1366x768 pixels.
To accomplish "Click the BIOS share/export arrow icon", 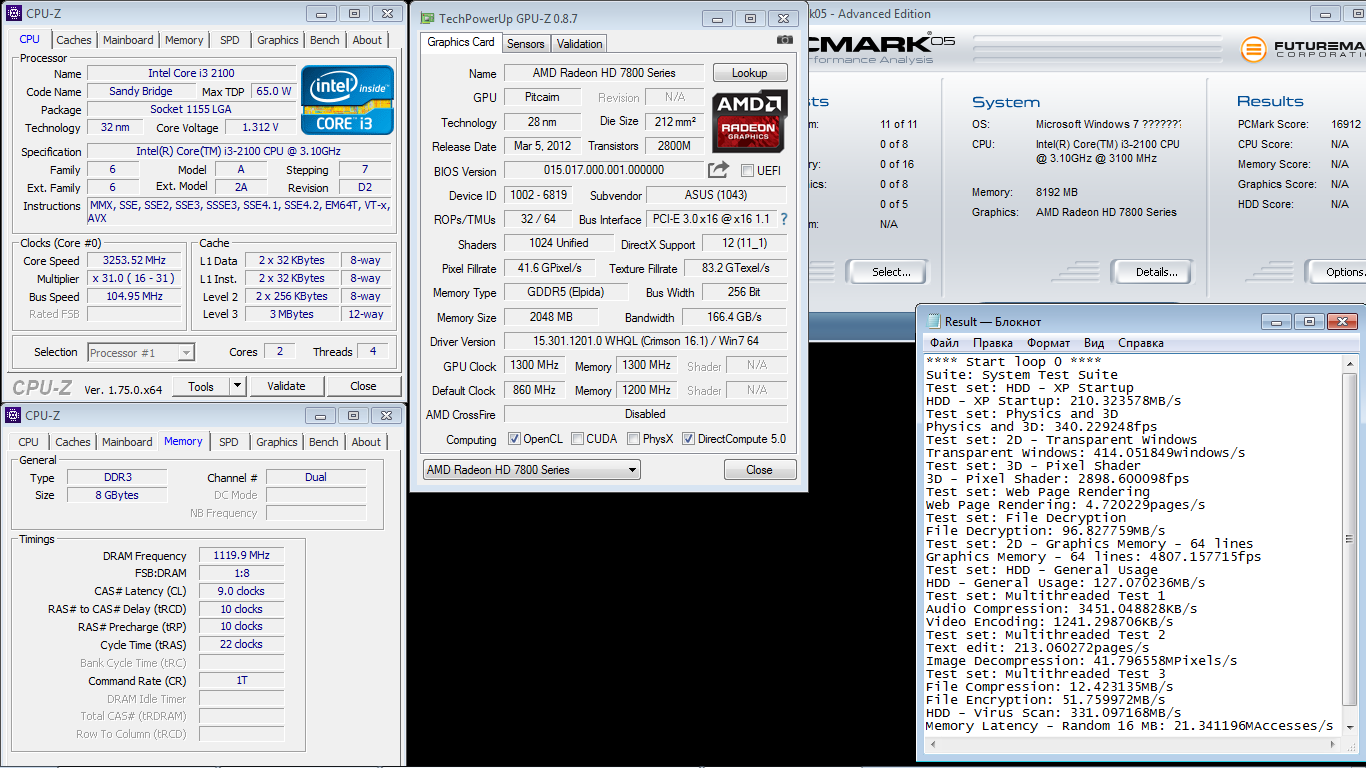I will click(x=718, y=170).
